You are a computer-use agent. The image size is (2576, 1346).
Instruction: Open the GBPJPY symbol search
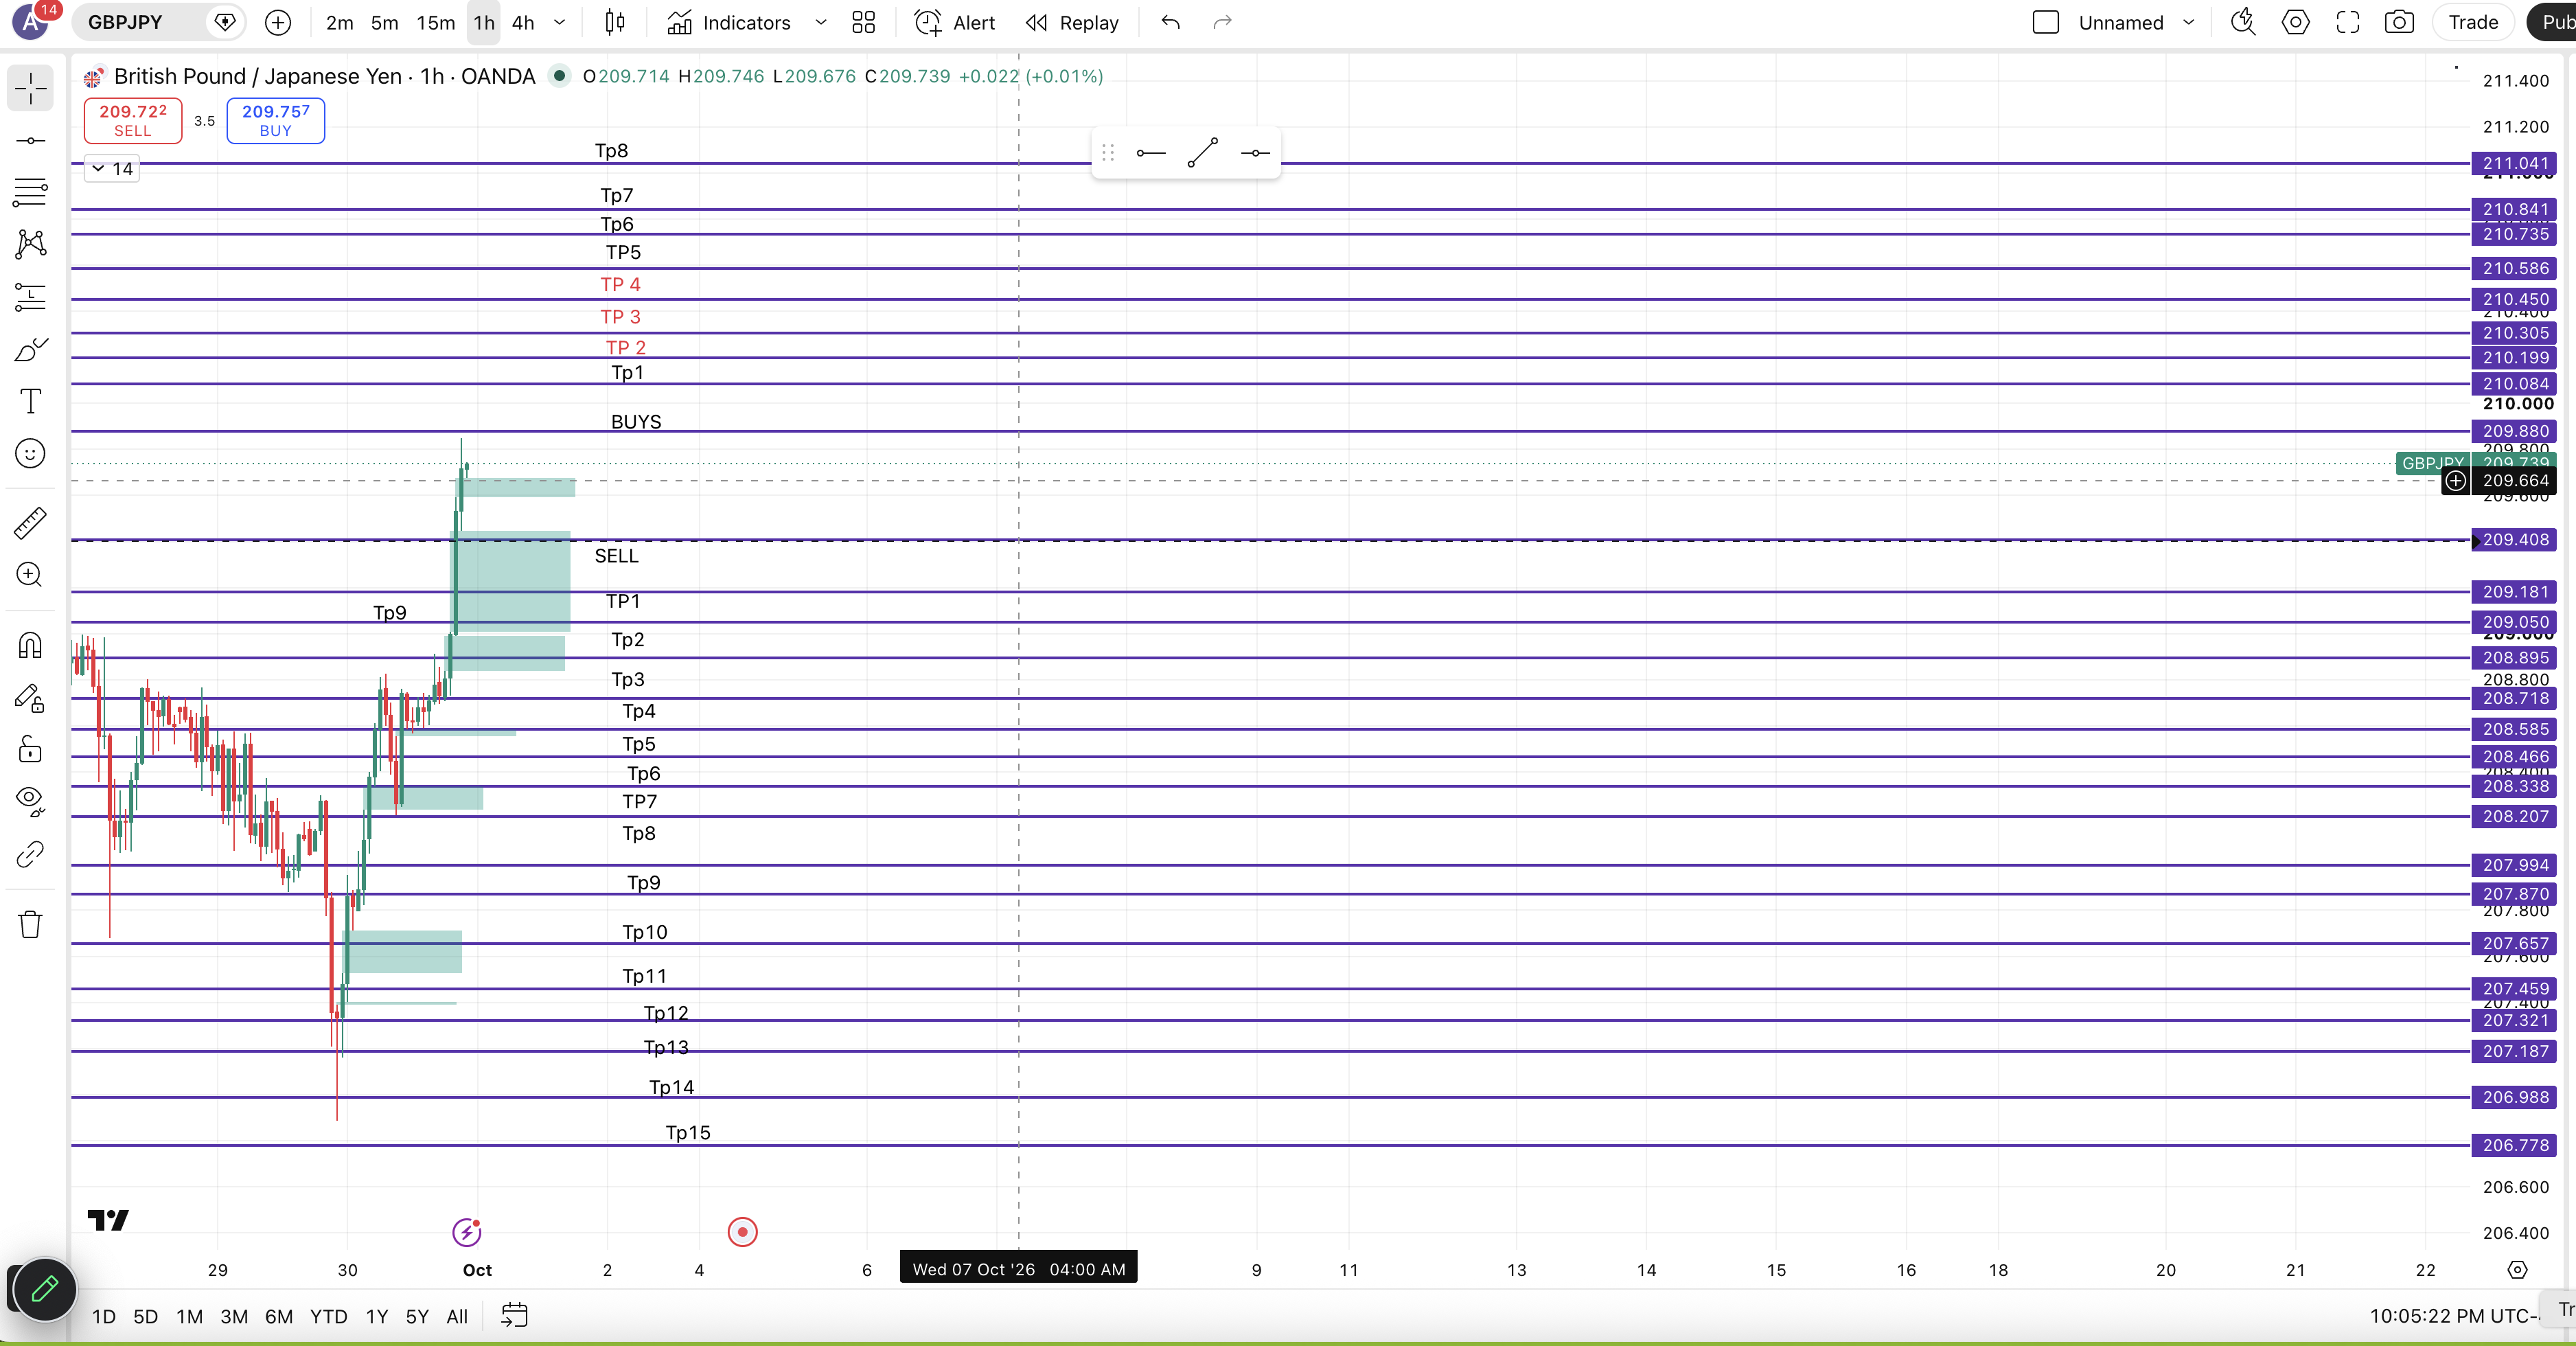pyautogui.click(x=125, y=22)
